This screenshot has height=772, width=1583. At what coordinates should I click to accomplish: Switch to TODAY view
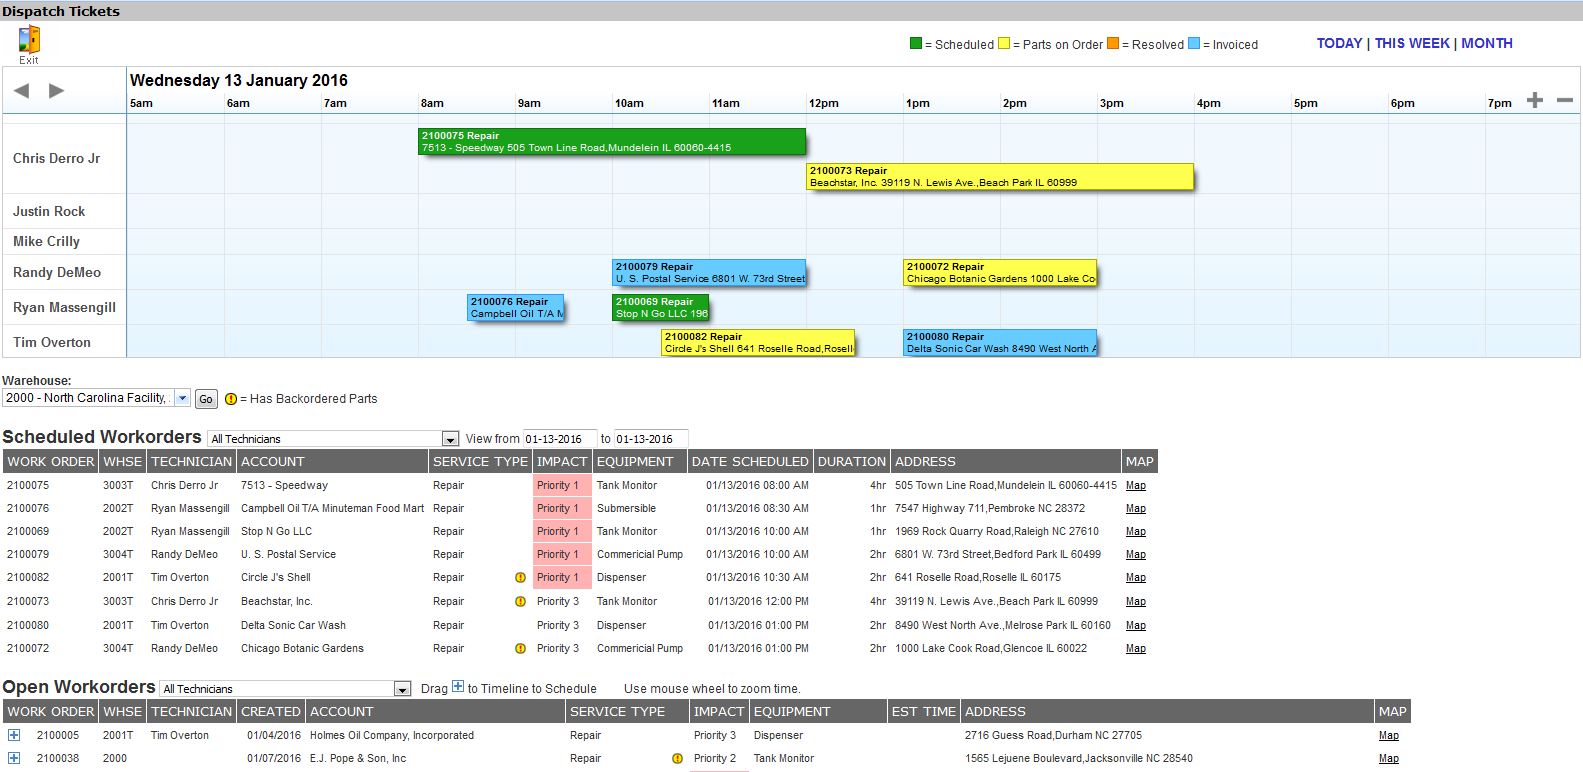click(1339, 43)
